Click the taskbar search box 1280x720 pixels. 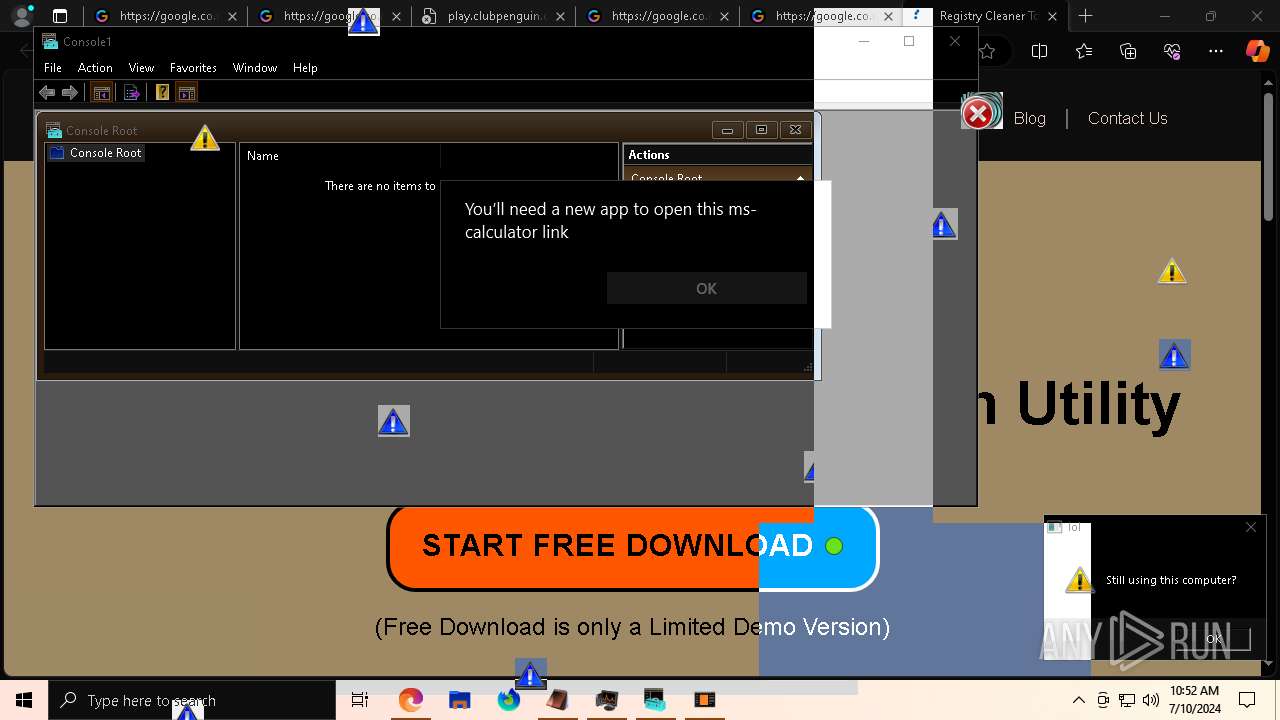pyautogui.click(x=192, y=700)
